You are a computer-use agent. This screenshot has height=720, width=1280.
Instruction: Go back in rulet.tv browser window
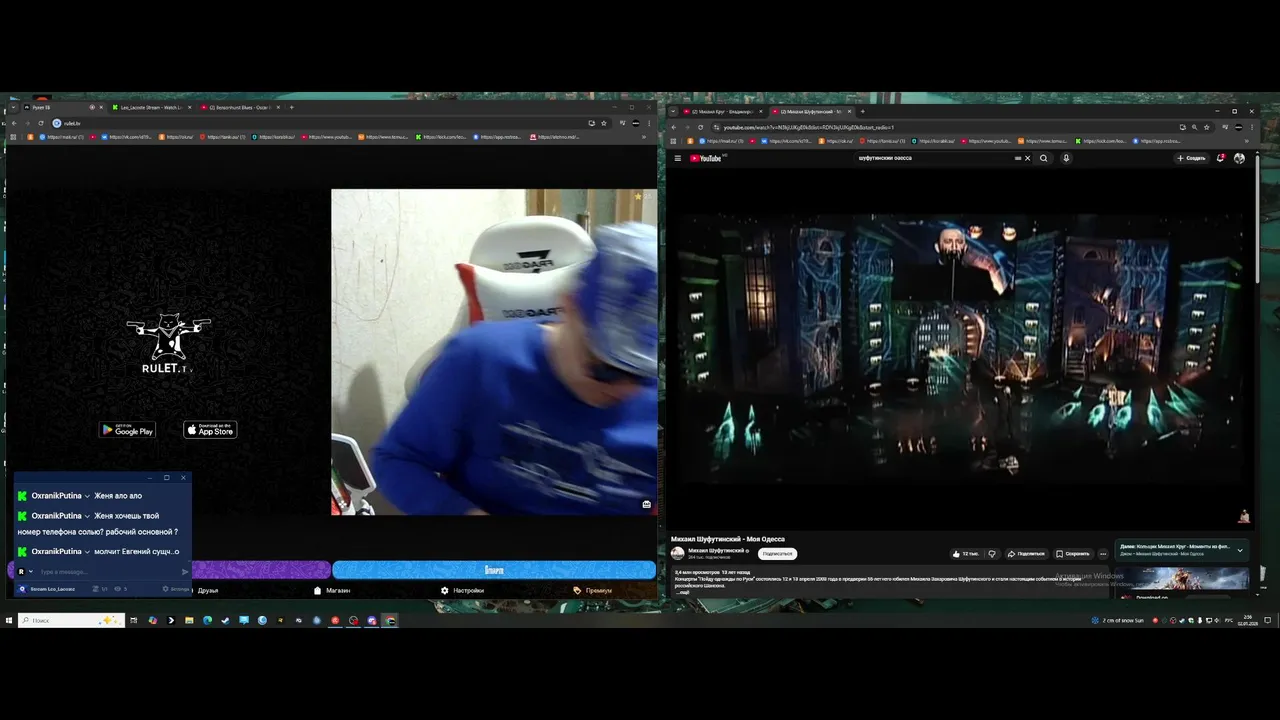pos(13,123)
